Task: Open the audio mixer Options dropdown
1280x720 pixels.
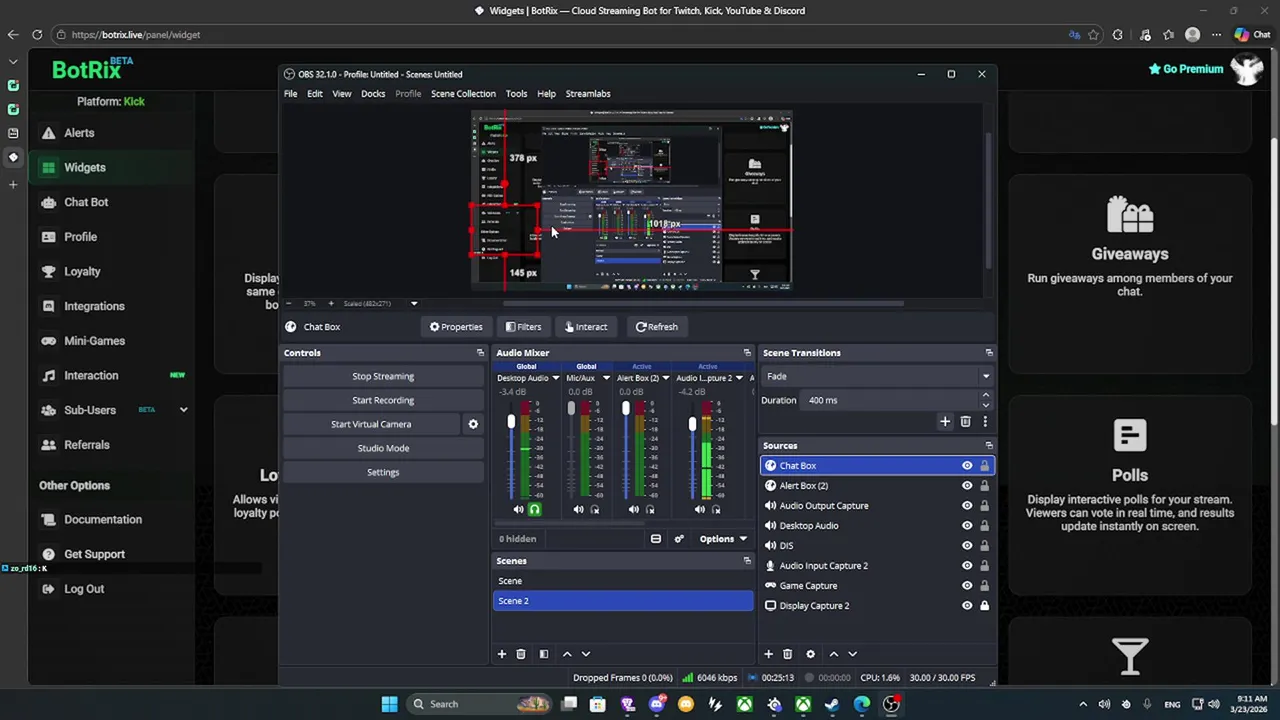Action: pos(723,539)
